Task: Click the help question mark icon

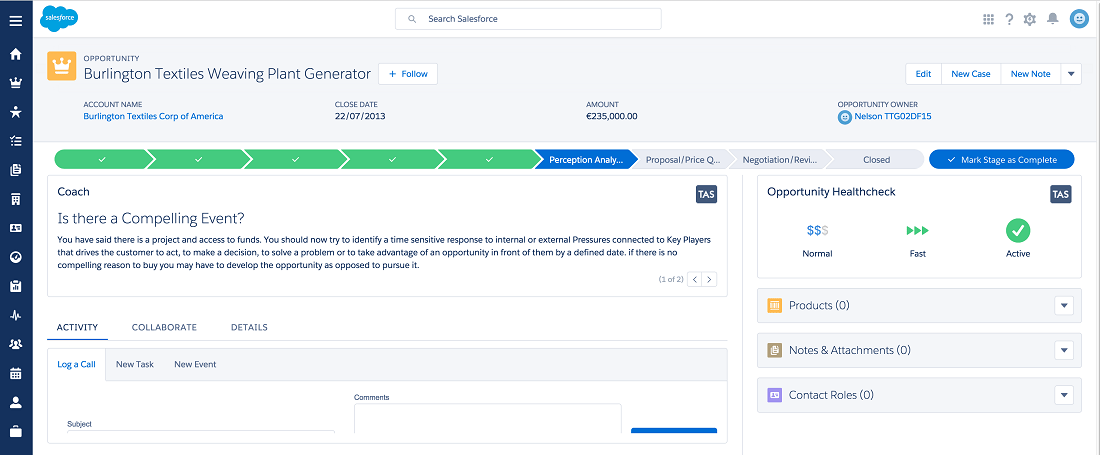Action: click(1009, 20)
